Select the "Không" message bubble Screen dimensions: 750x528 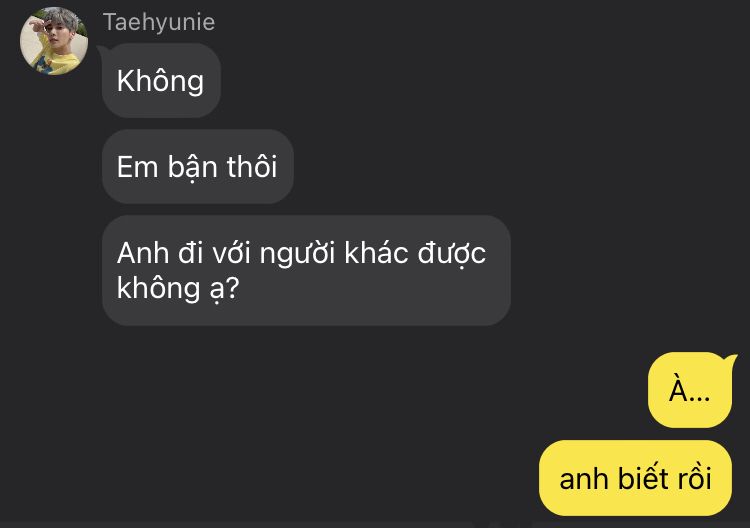(x=161, y=80)
